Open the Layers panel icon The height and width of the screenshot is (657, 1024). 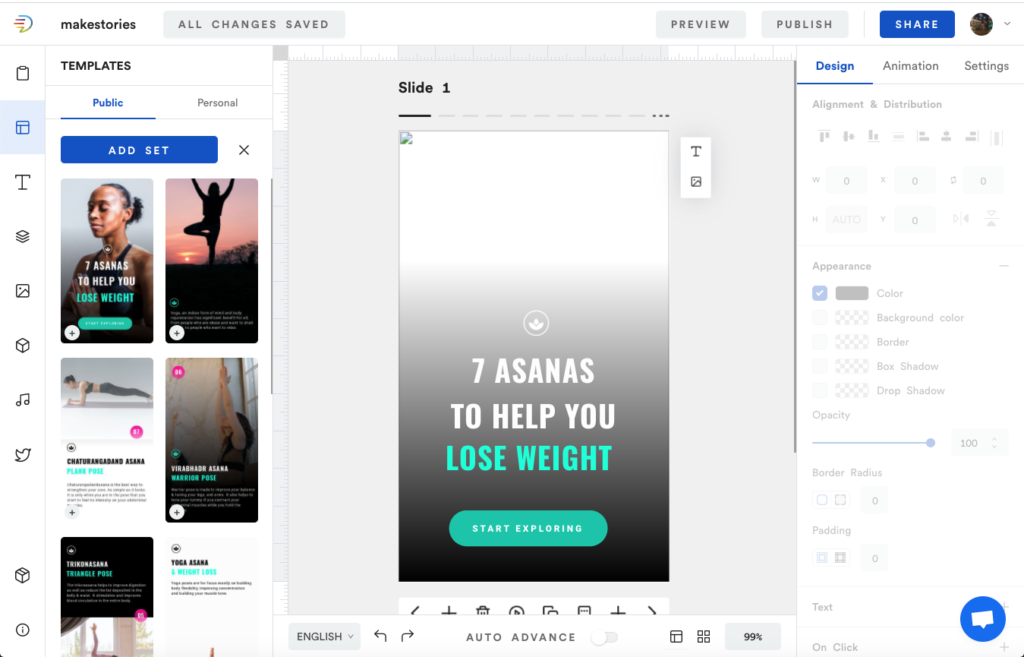tap(23, 236)
